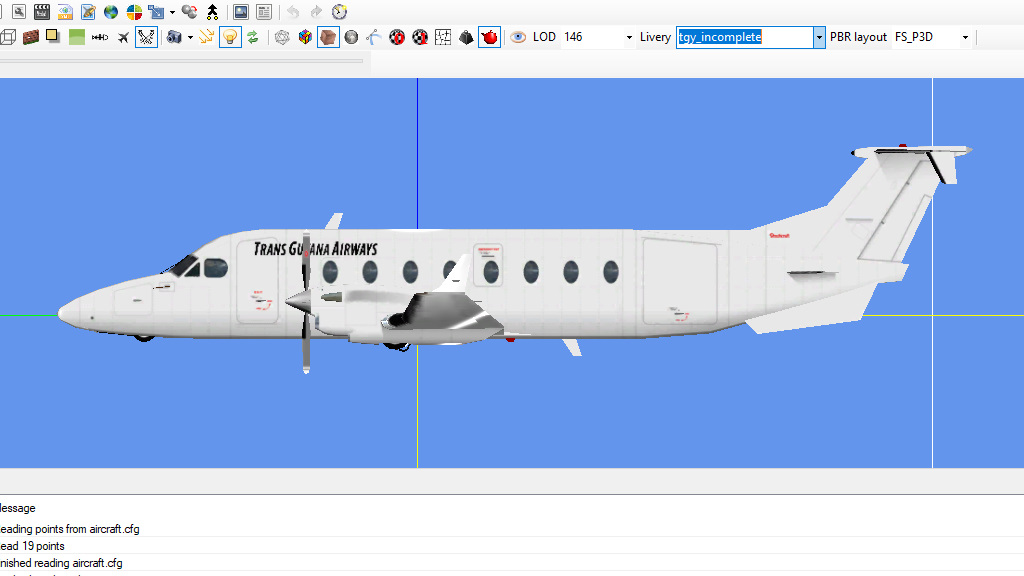Click the black hierarchy arrow icon
The width and height of the screenshot is (1024, 576).
pos(212,12)
